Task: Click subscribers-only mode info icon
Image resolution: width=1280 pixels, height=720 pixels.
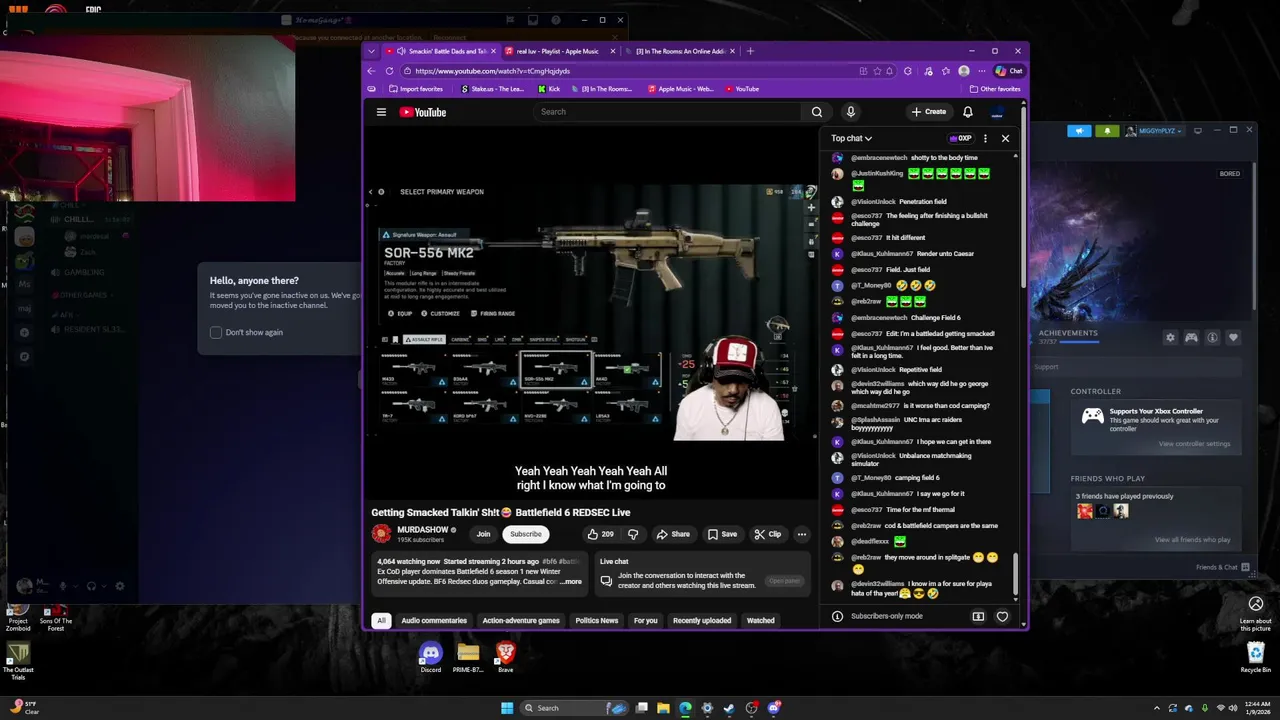Action: pyautogui.click(x=837, y=616)
